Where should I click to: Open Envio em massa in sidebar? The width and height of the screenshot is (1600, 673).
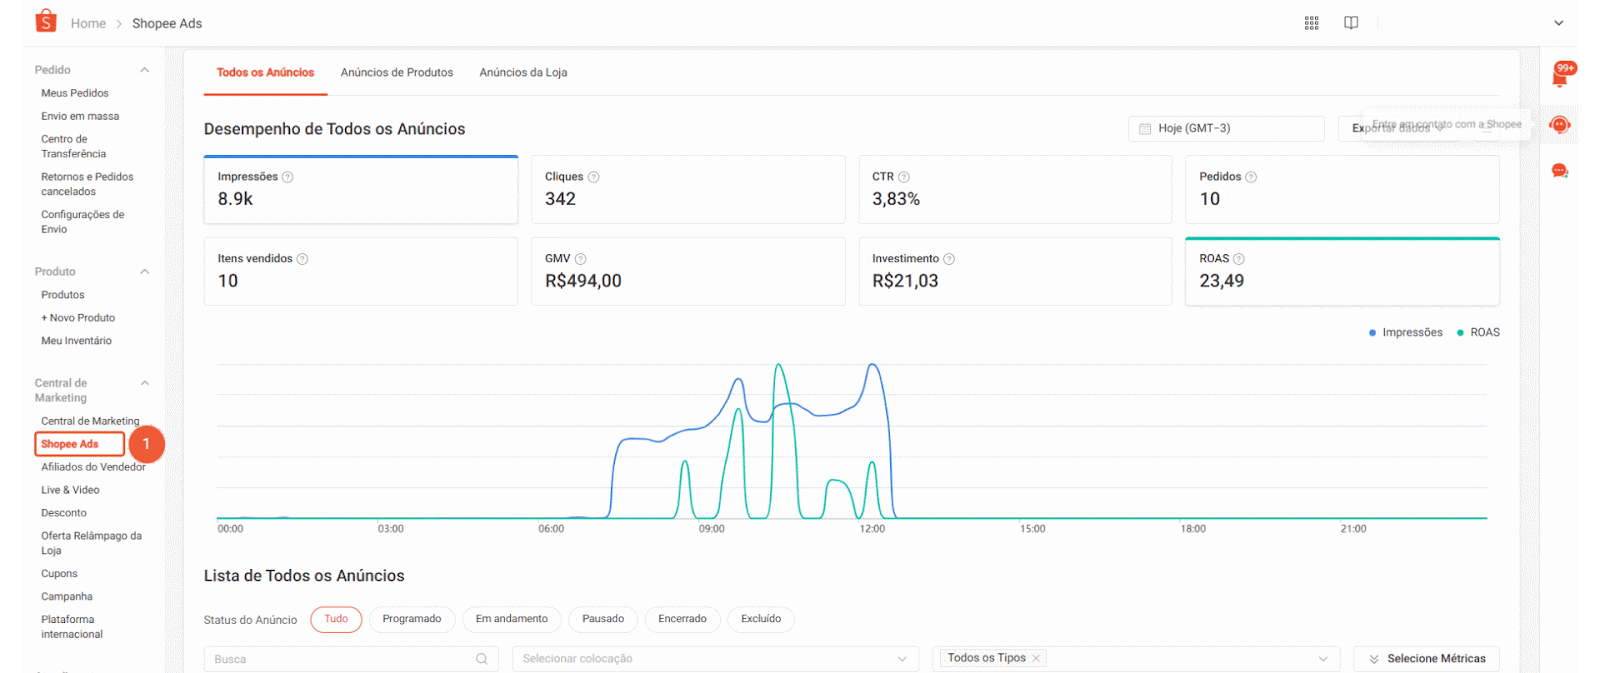click(x=80, y=116)
